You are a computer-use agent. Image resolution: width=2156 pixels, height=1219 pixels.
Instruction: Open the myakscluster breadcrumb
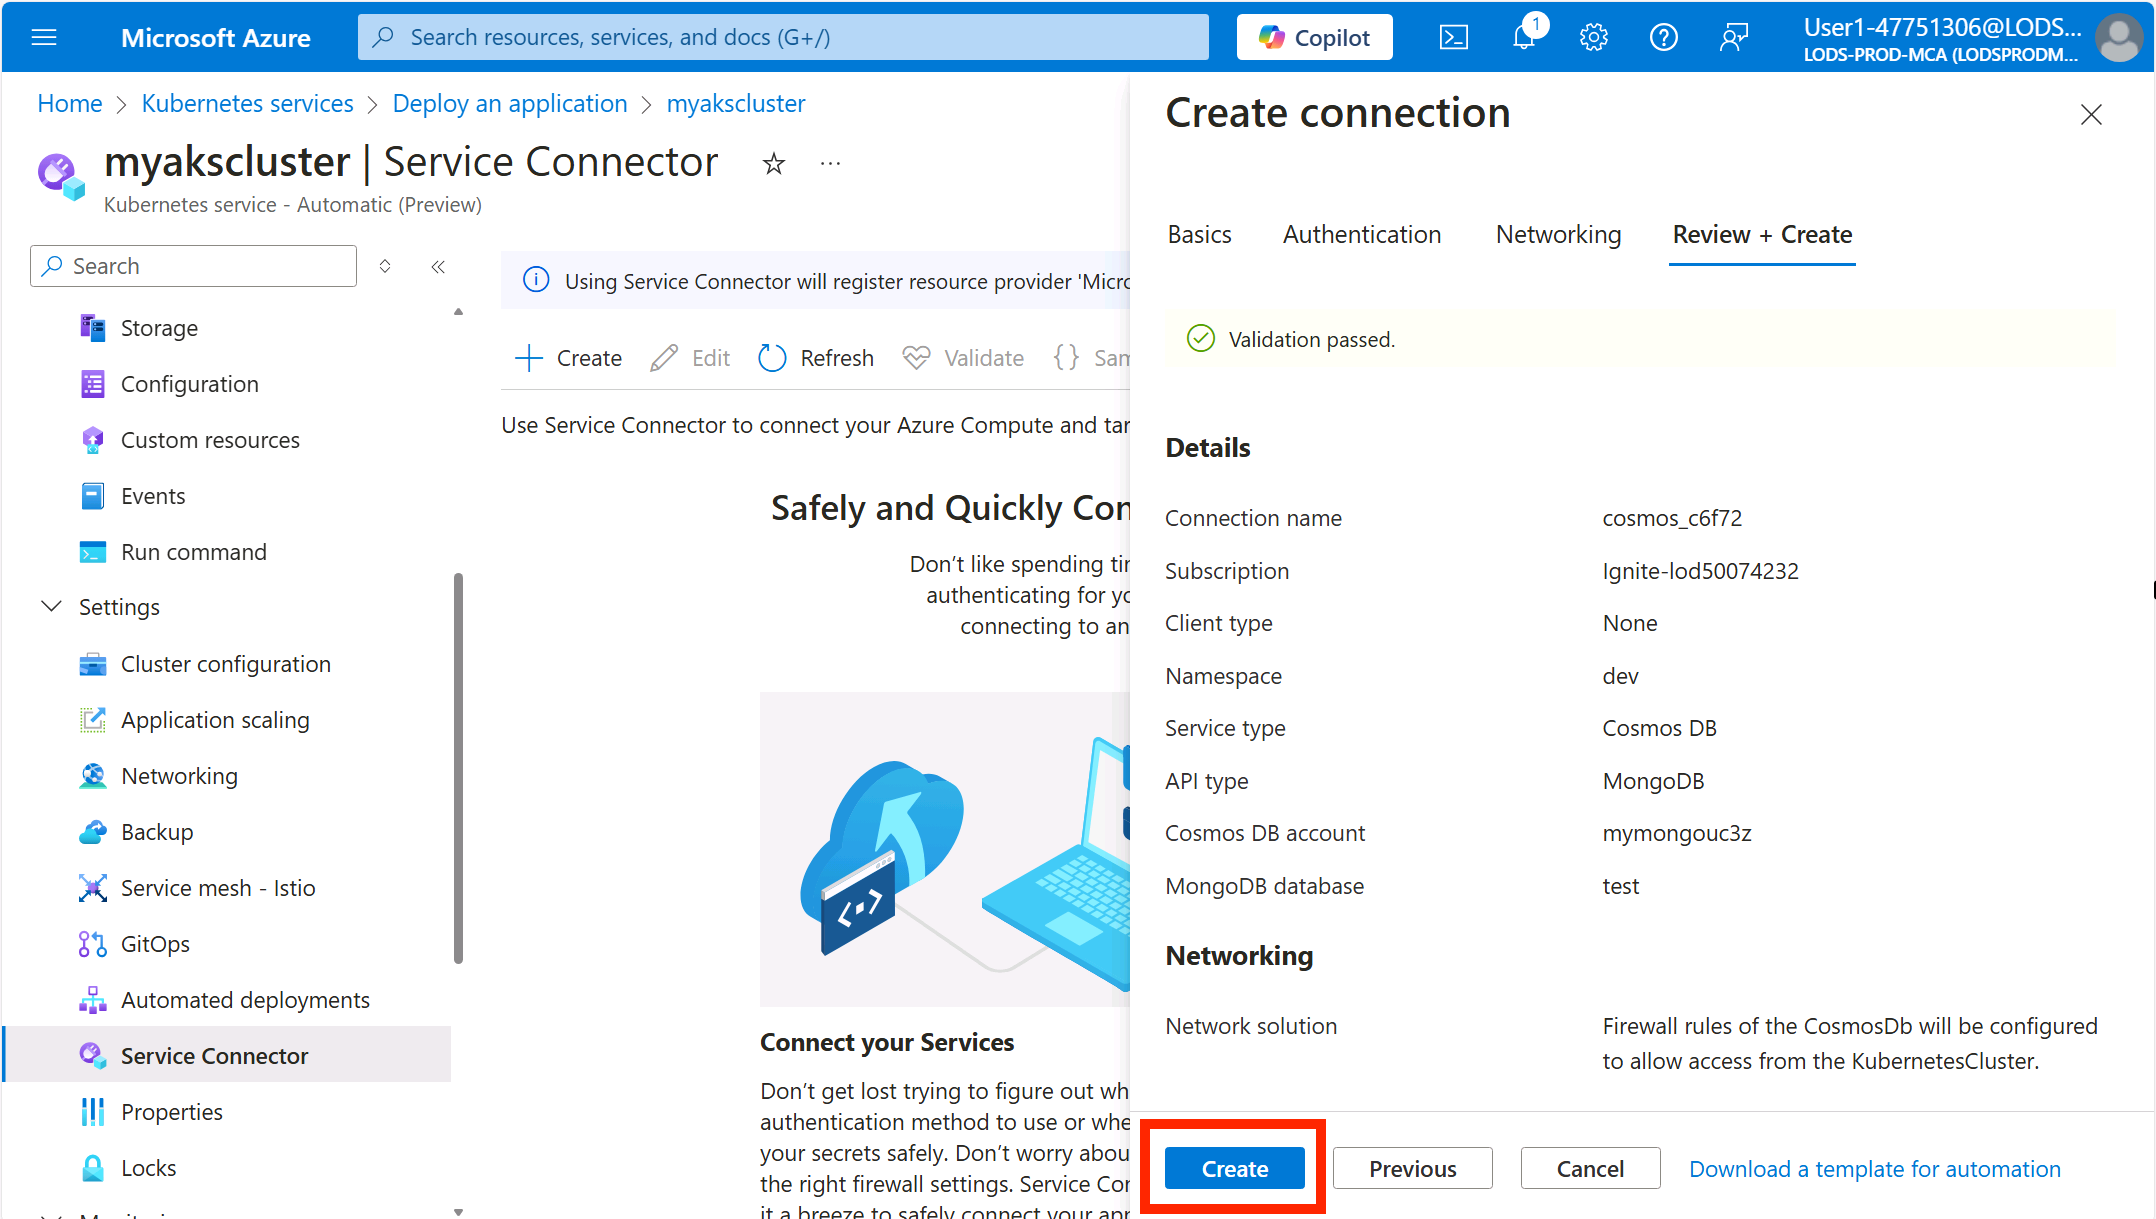pos(736,103)
